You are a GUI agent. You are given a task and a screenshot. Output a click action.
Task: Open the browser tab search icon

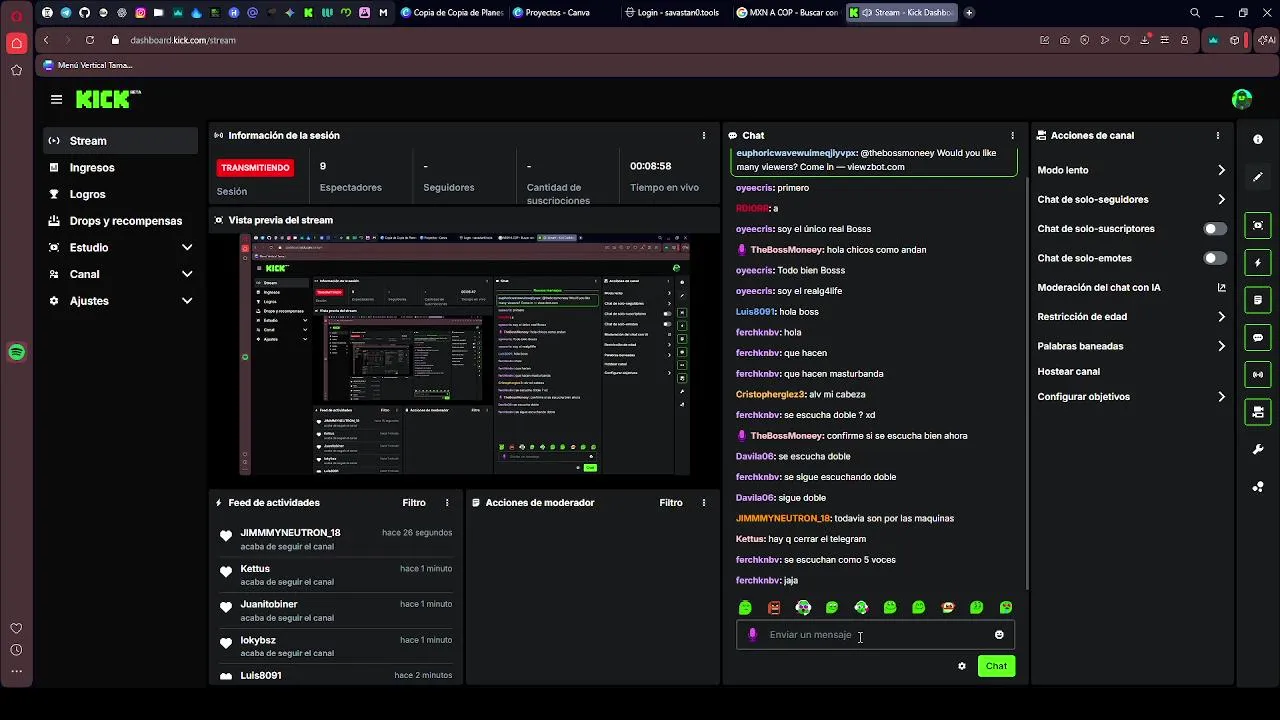pos(1195,13)
